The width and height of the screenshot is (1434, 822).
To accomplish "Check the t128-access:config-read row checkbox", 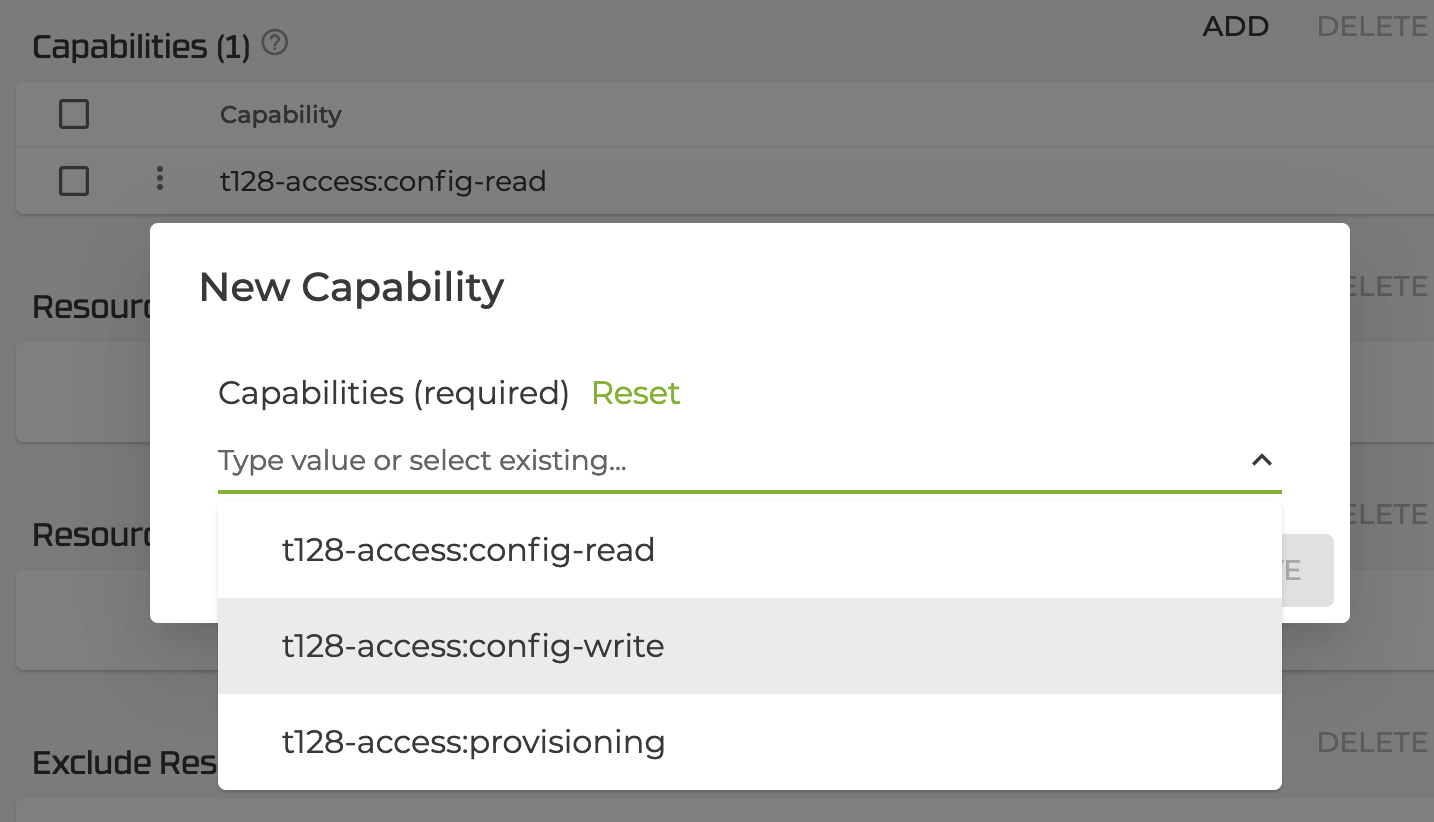I will click(74, 181).
